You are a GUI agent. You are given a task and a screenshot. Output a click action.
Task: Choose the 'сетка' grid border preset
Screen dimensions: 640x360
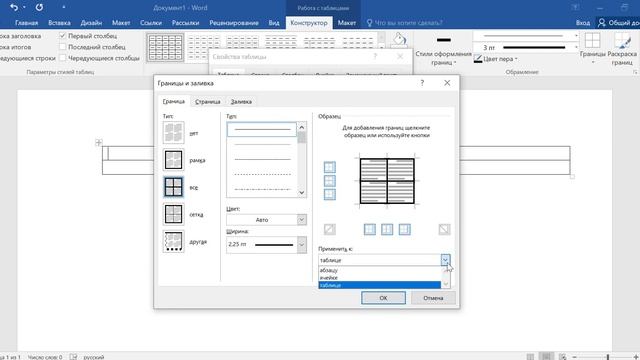[173, 214]
